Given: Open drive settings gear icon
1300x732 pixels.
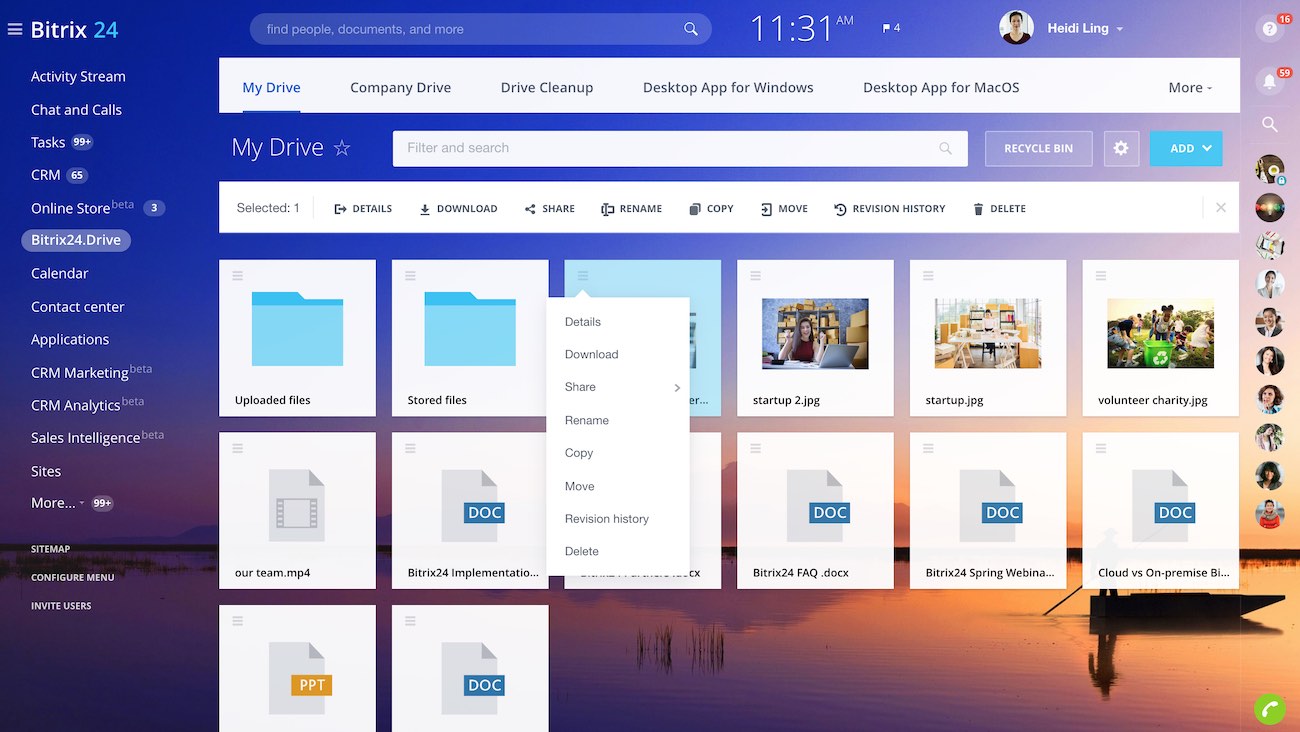Looking at the screenshot, I should point(1121,148).
